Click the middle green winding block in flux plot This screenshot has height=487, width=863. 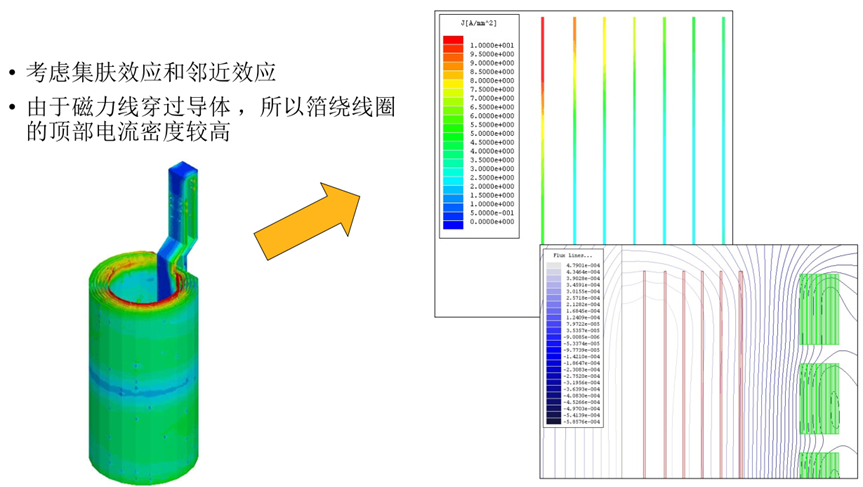[820, 399]
